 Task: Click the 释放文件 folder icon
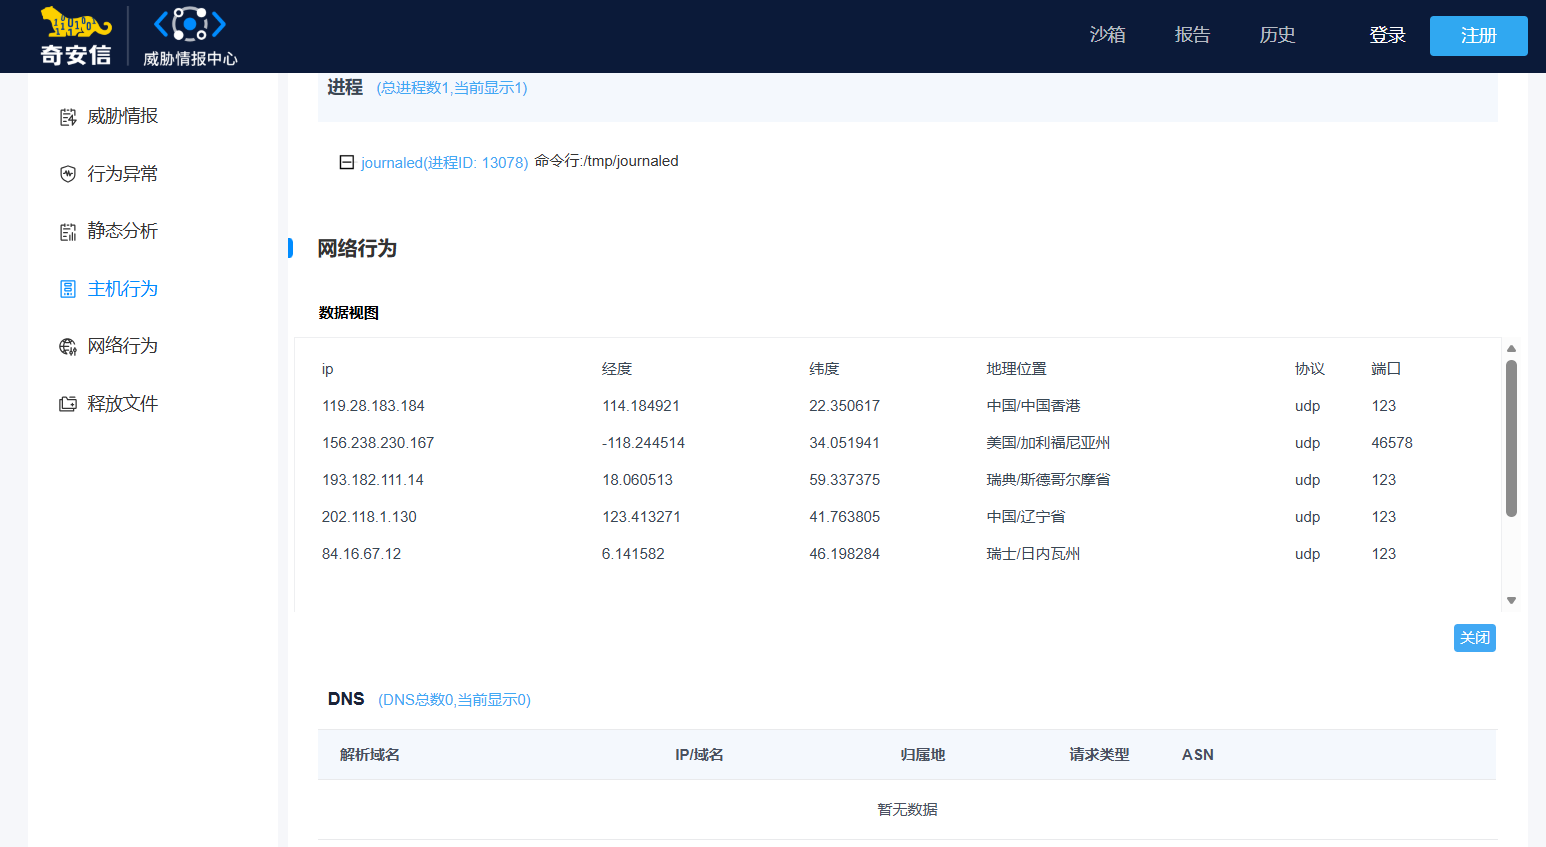coord(68,404)
